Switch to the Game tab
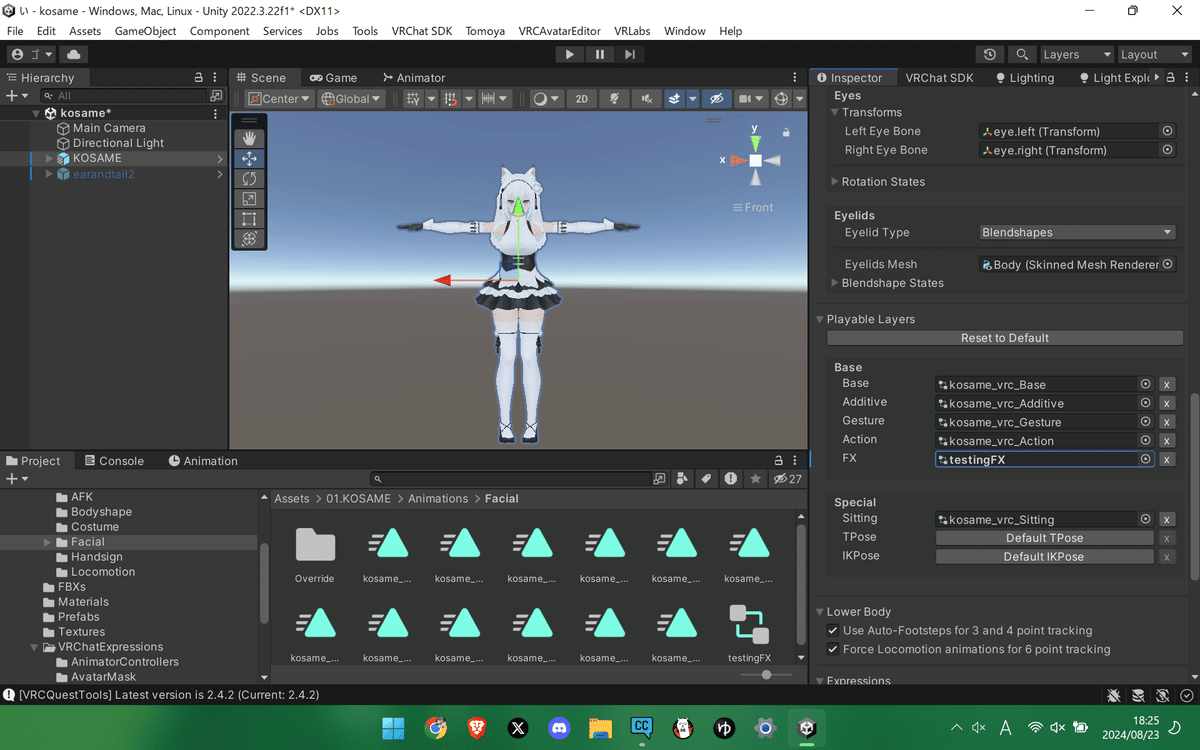 [333, 78]
